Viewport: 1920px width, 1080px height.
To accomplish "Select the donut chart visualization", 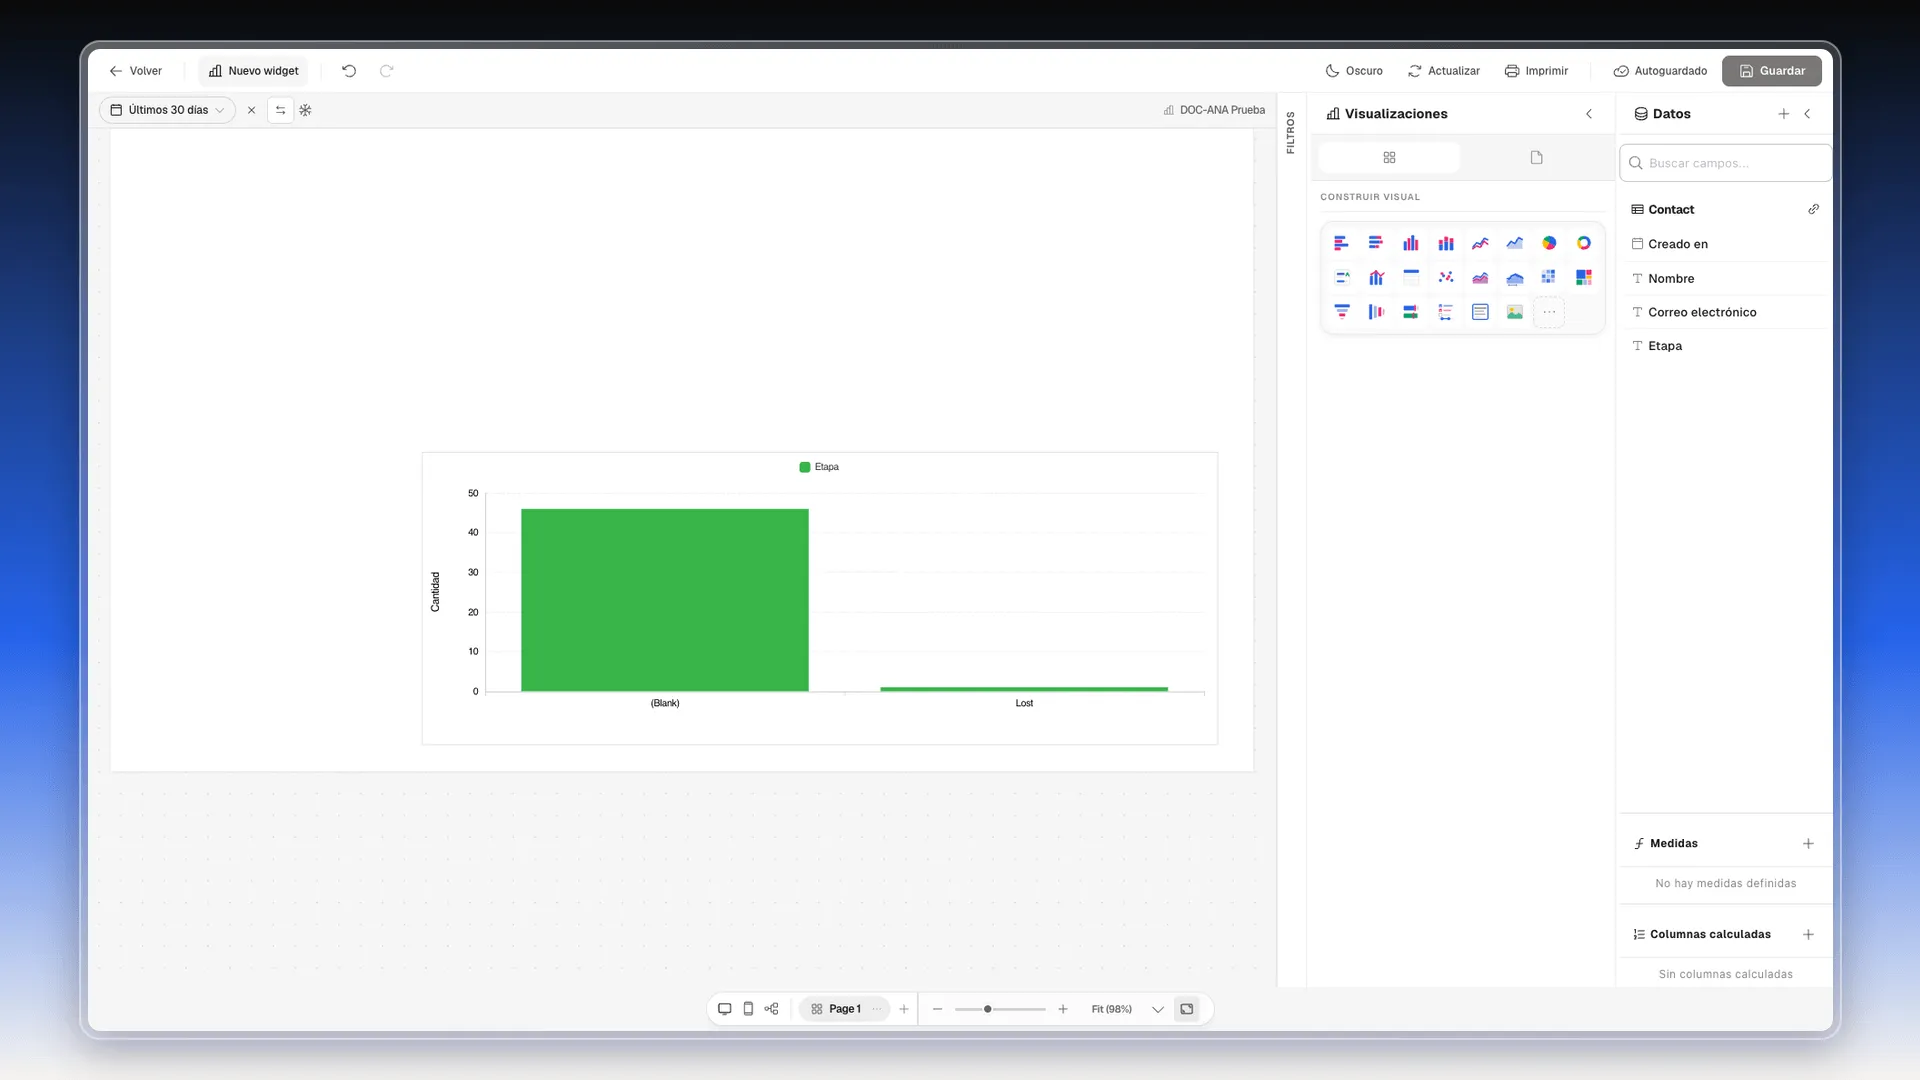I will click(1584, 243).
